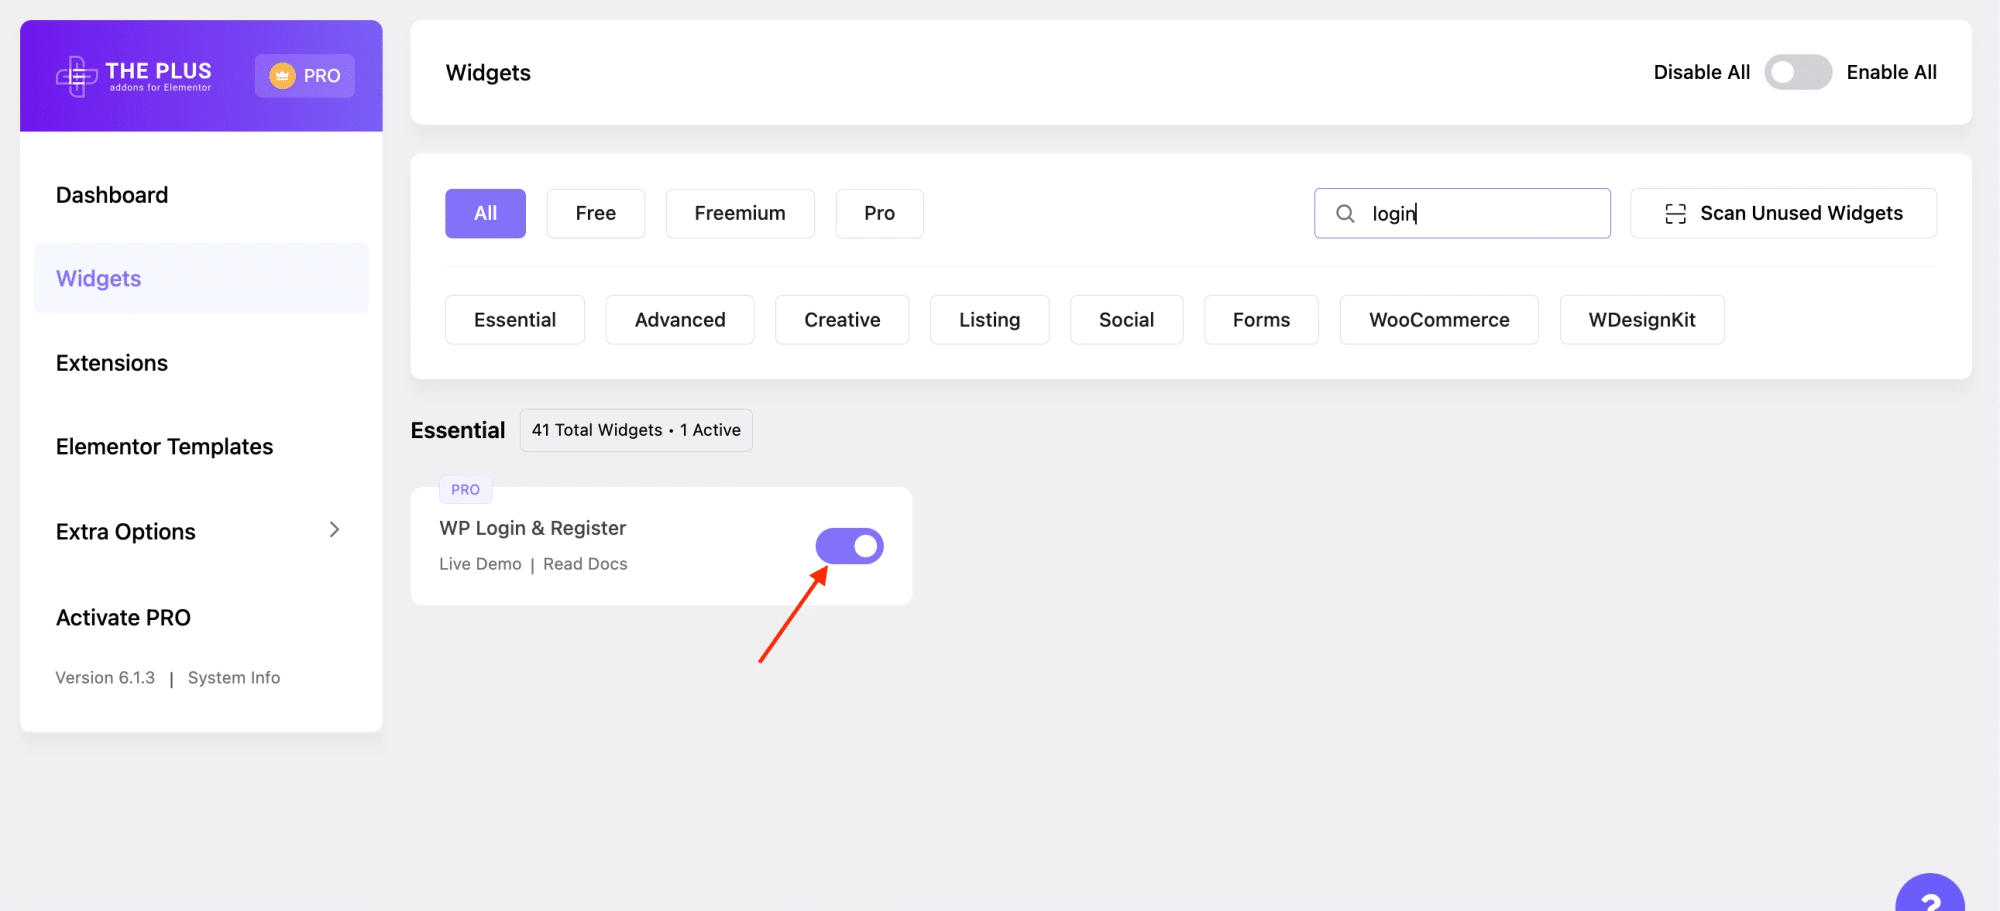Open Elementor Templates in the sidebar

pos(164,447)
